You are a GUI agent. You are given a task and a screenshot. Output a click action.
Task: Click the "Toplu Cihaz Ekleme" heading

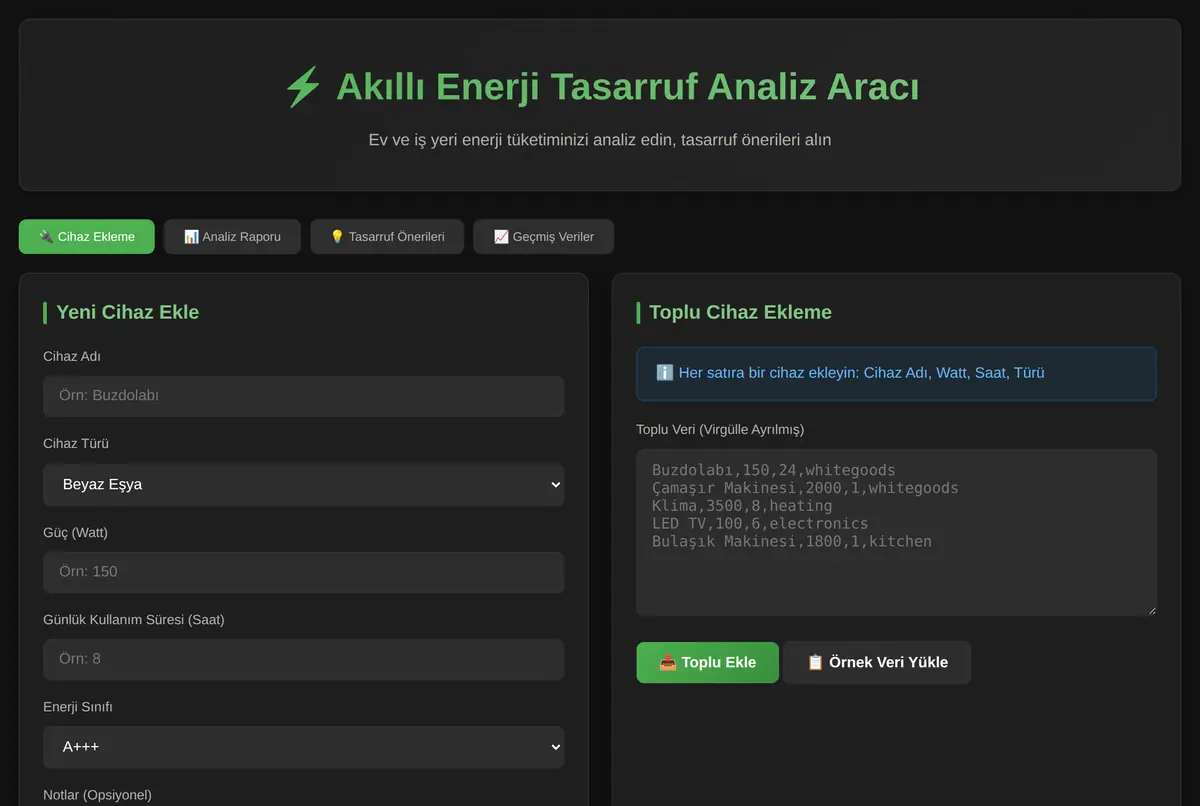click(x=740, y=312)
